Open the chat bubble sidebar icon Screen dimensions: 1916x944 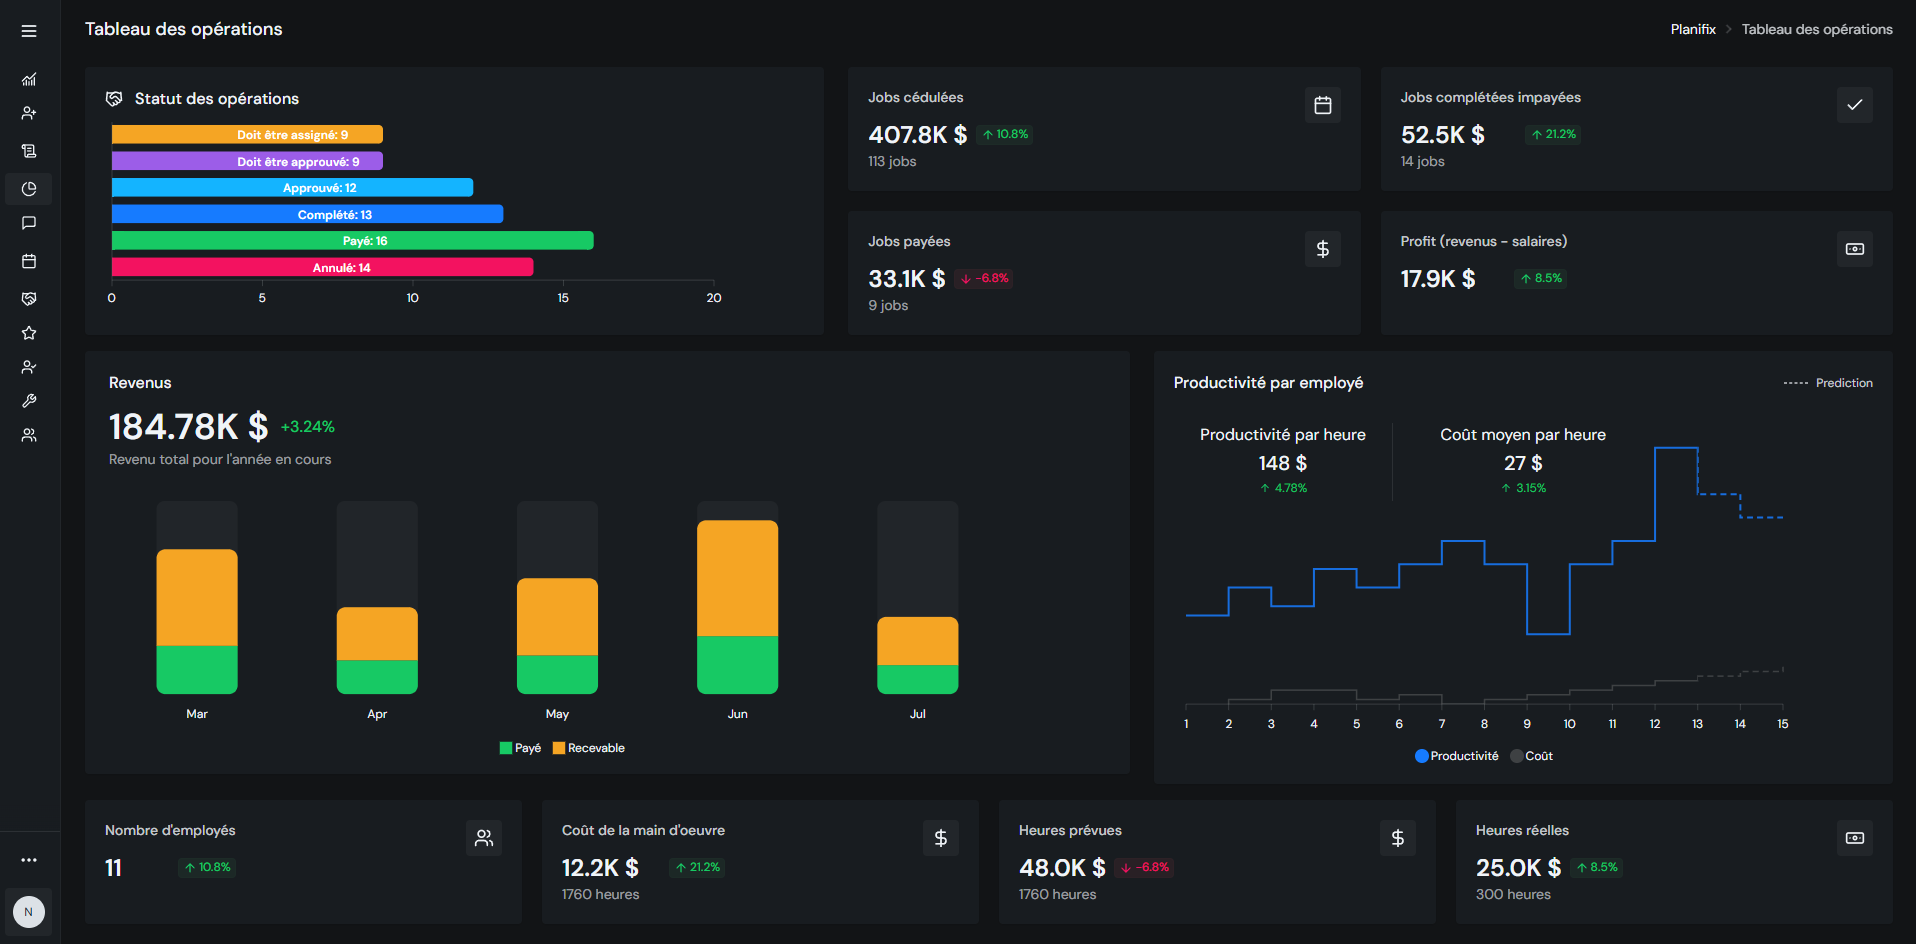click(29, 223)
